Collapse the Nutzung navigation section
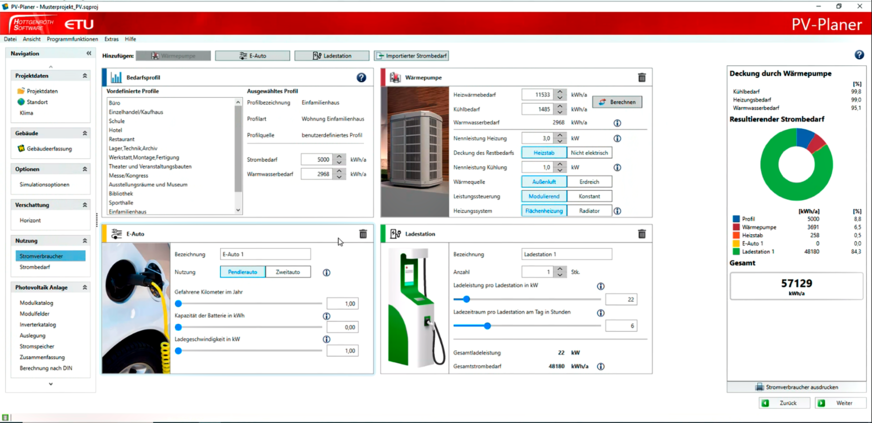The height and width of the screenshot is (423, 872). (85, 241)
